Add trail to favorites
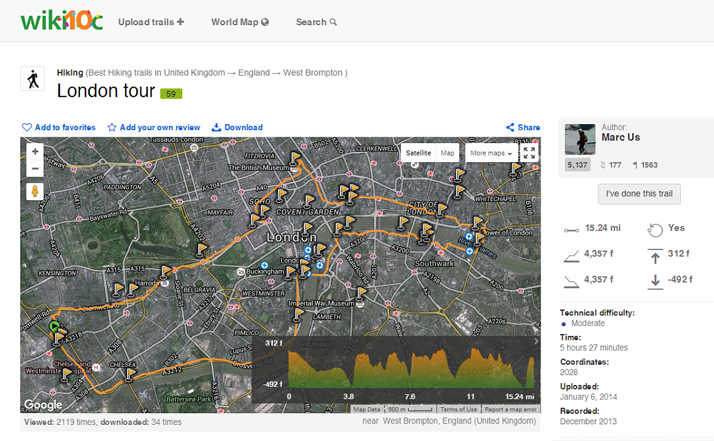This screenshot has height=441, width=714. 59,127
